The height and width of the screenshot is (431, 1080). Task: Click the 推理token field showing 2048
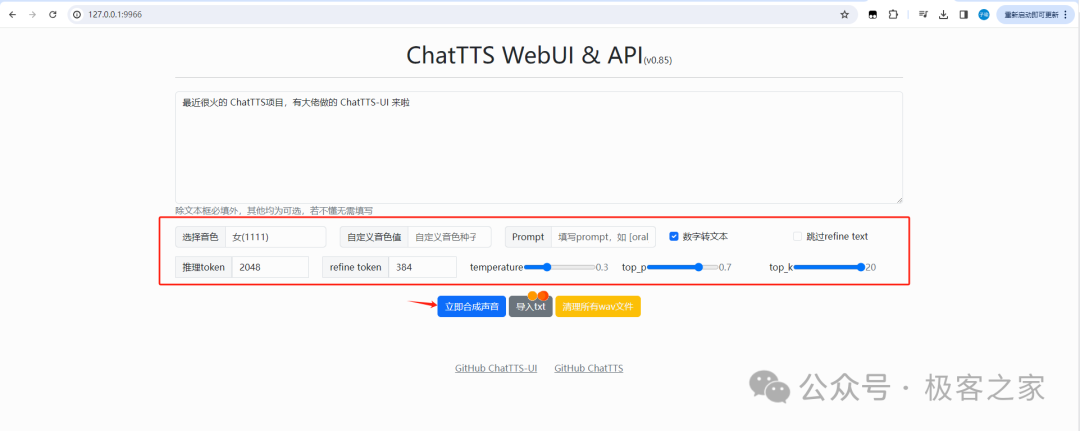pos(270,267)
